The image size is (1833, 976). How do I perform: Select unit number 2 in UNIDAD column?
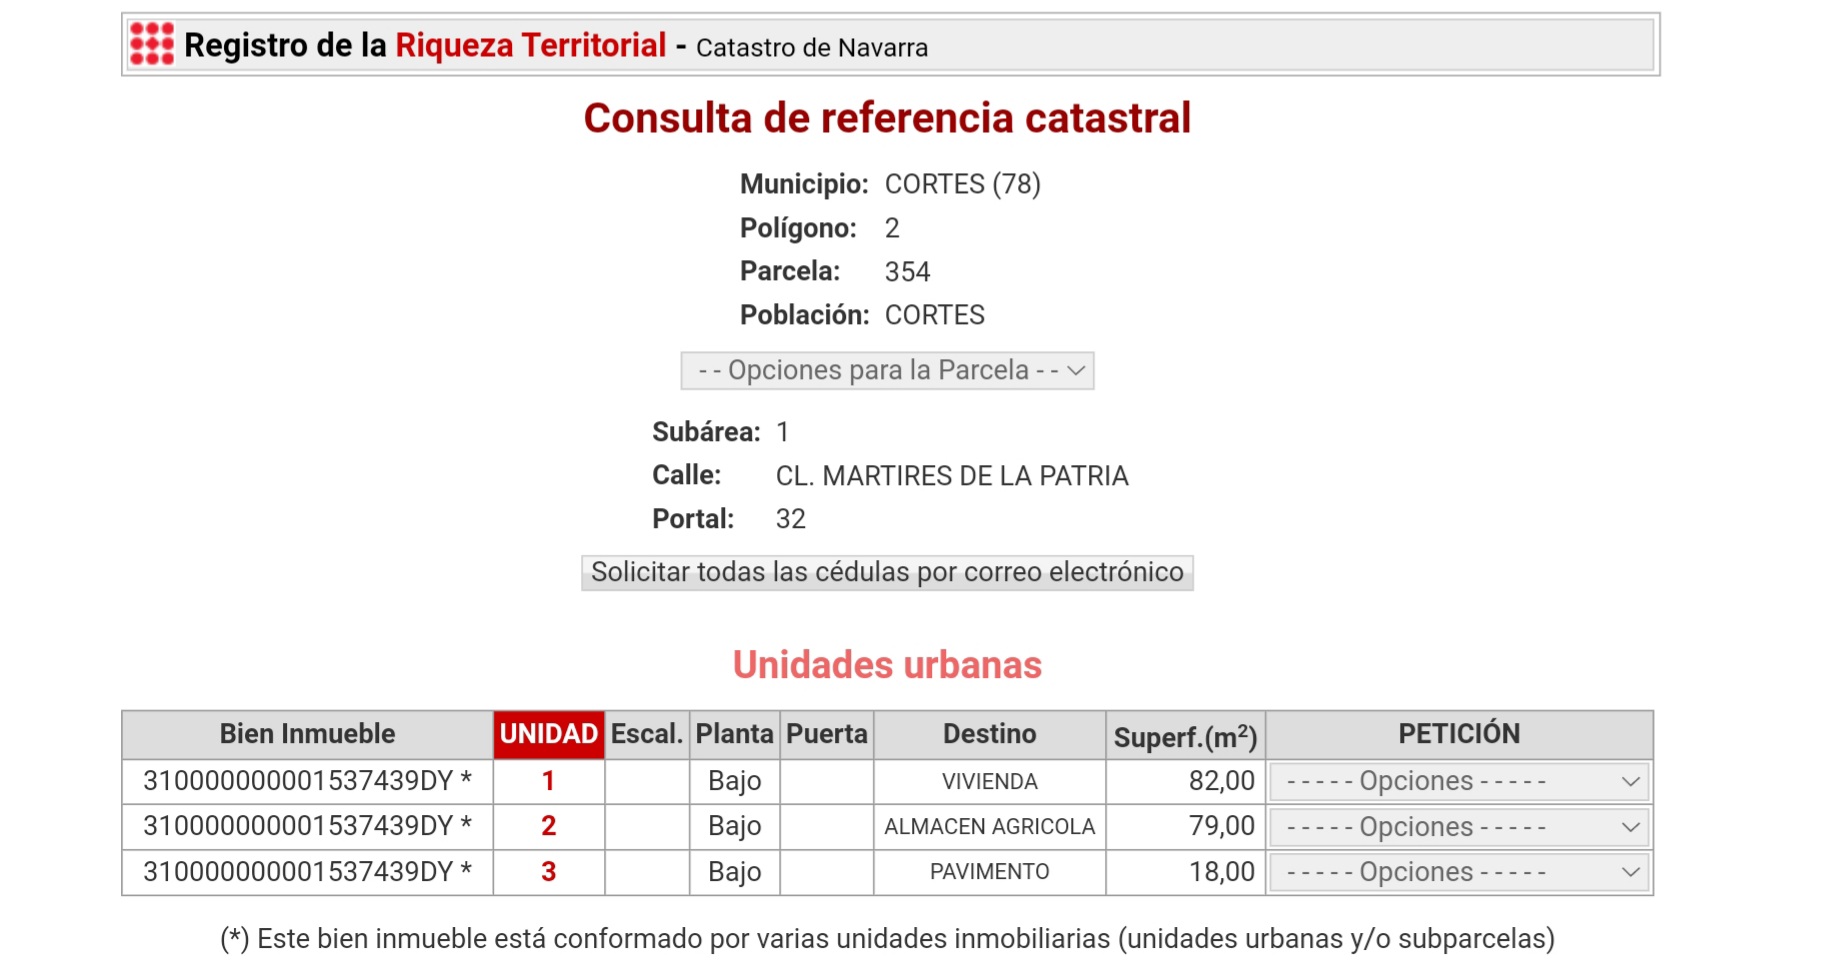click(548, 826)
